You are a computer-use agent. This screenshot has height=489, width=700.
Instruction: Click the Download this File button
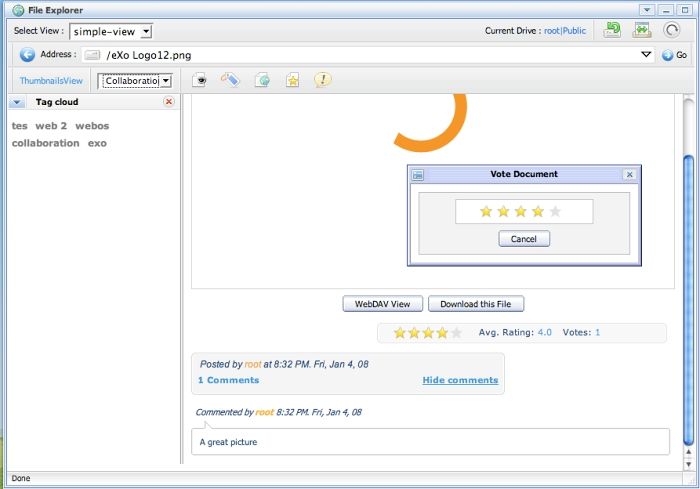pos(475,304)
